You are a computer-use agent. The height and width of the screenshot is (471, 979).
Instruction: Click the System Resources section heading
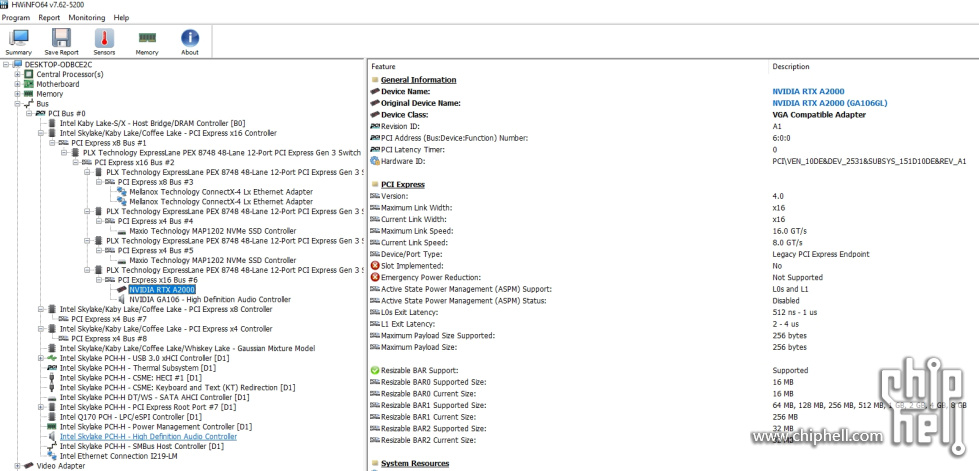(x=415, y=464)
